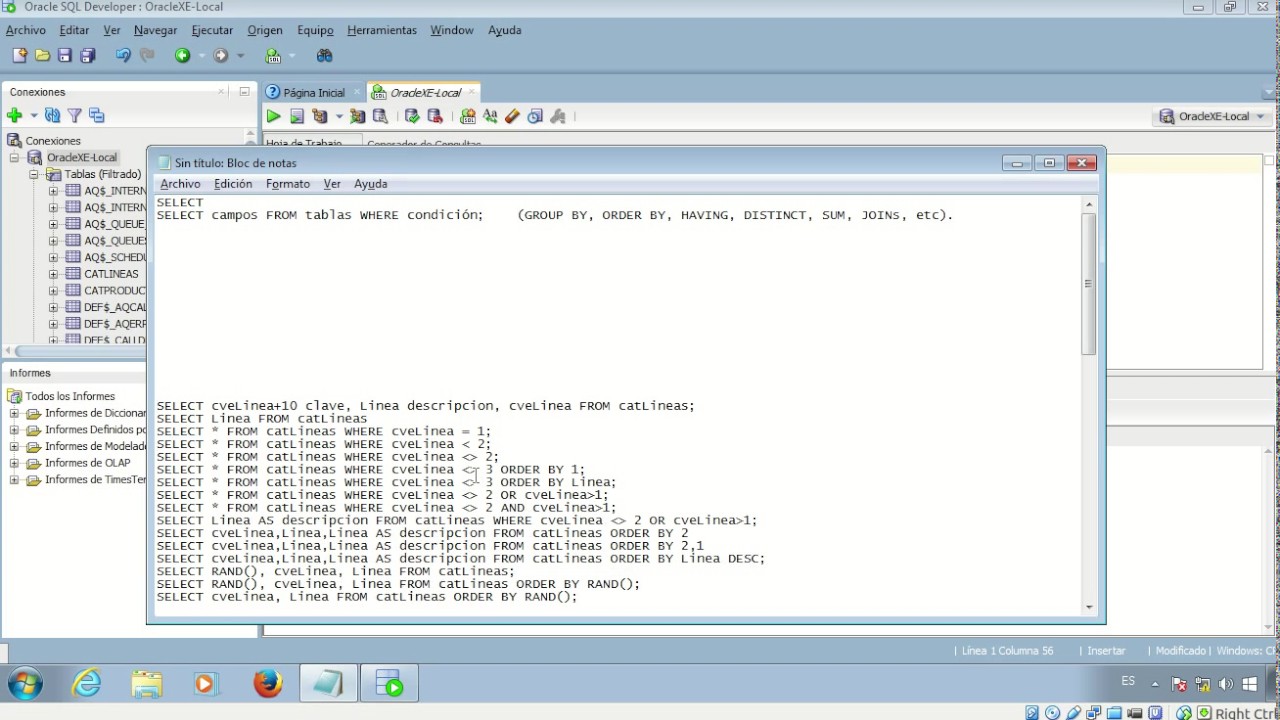
Task: Open dropdown arrow beside New Connection plus
Action: (x=33, y=115)
